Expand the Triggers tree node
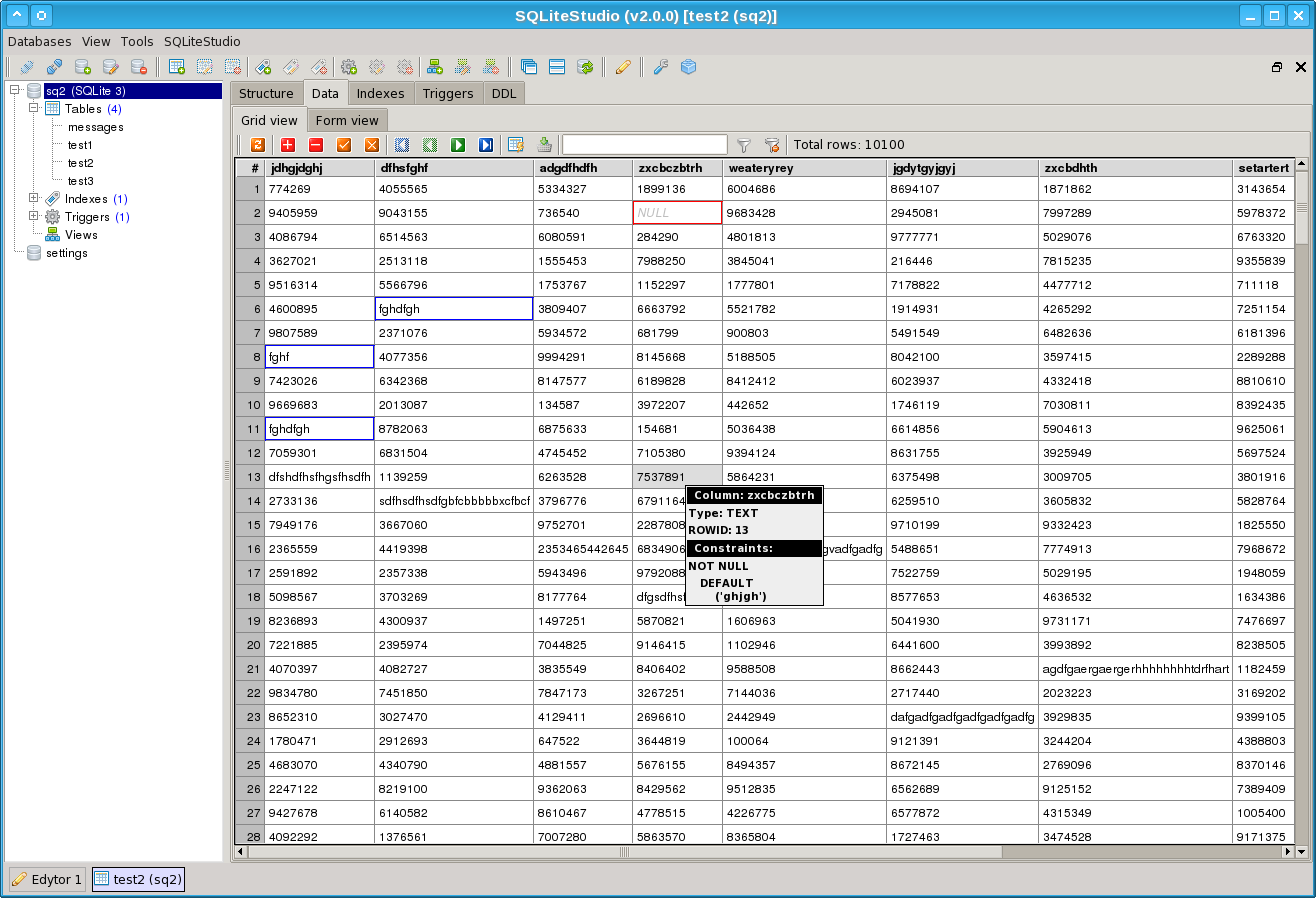The width and height of the screenshot is (1316, 898). tap(34, 217)
